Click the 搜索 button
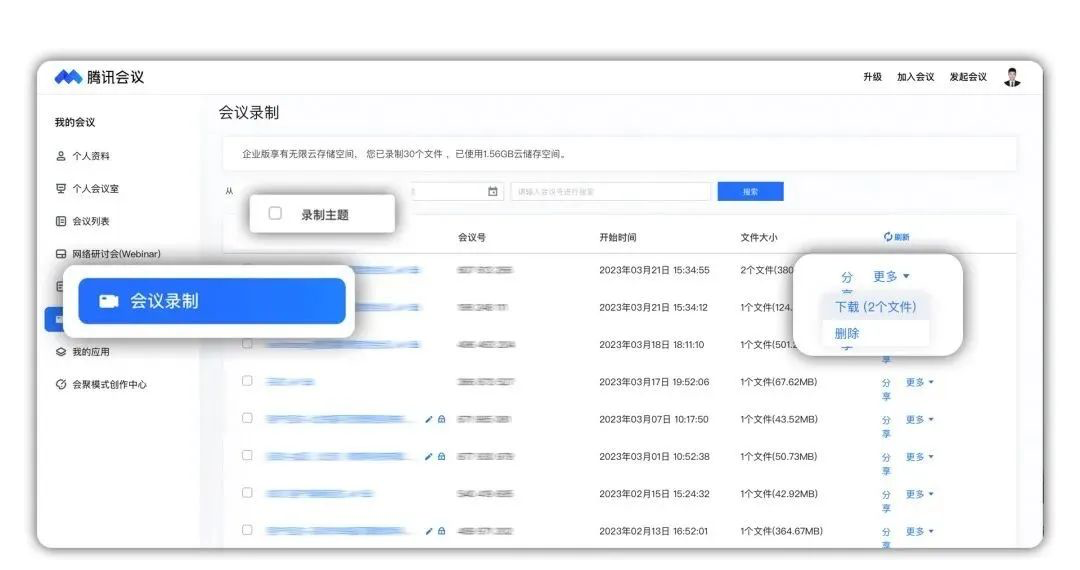The height and width of the screenshot is (570, 1080). point(750,191)
